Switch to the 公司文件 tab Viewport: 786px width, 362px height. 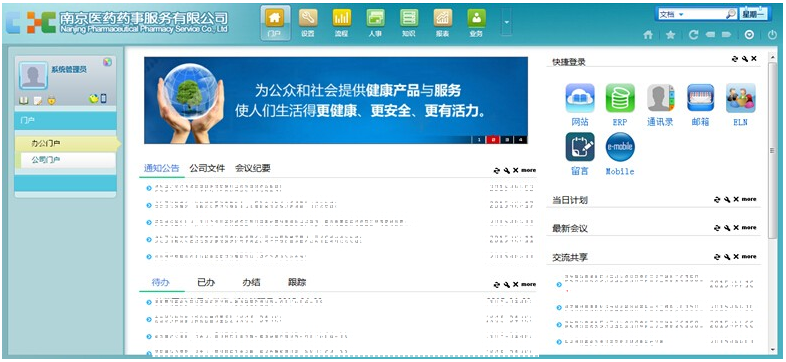point(207,168)
